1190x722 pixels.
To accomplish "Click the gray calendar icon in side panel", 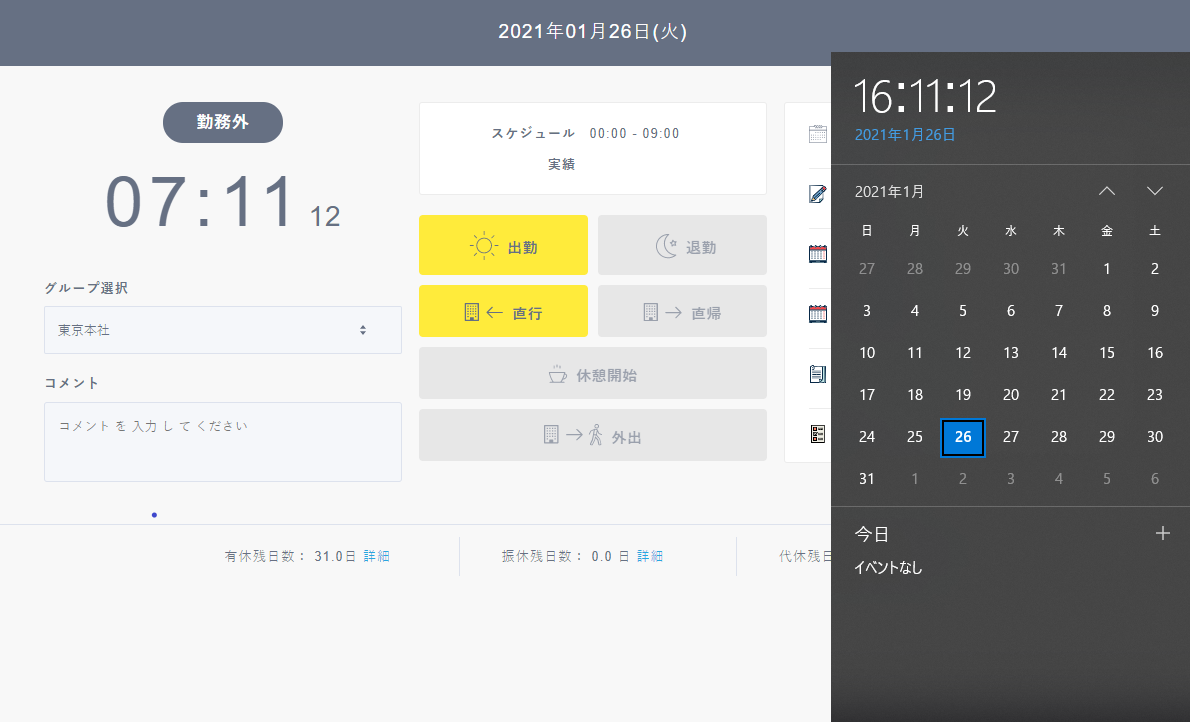I will click(817, 134).
